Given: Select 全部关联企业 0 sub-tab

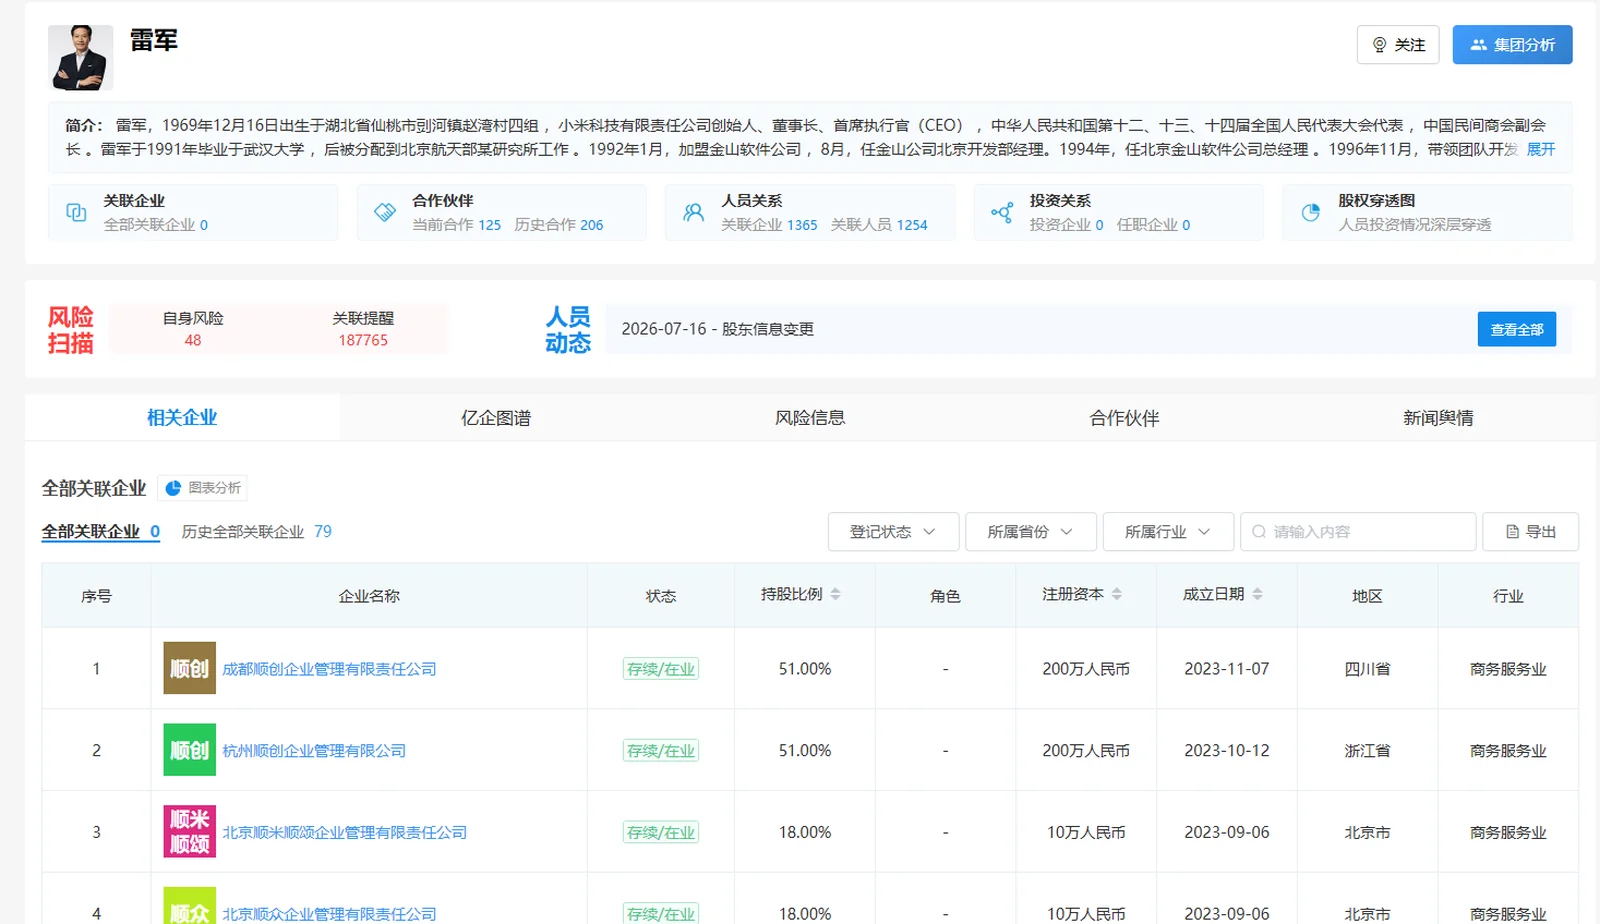Looking at the screenshot, I should coord(100,532).
